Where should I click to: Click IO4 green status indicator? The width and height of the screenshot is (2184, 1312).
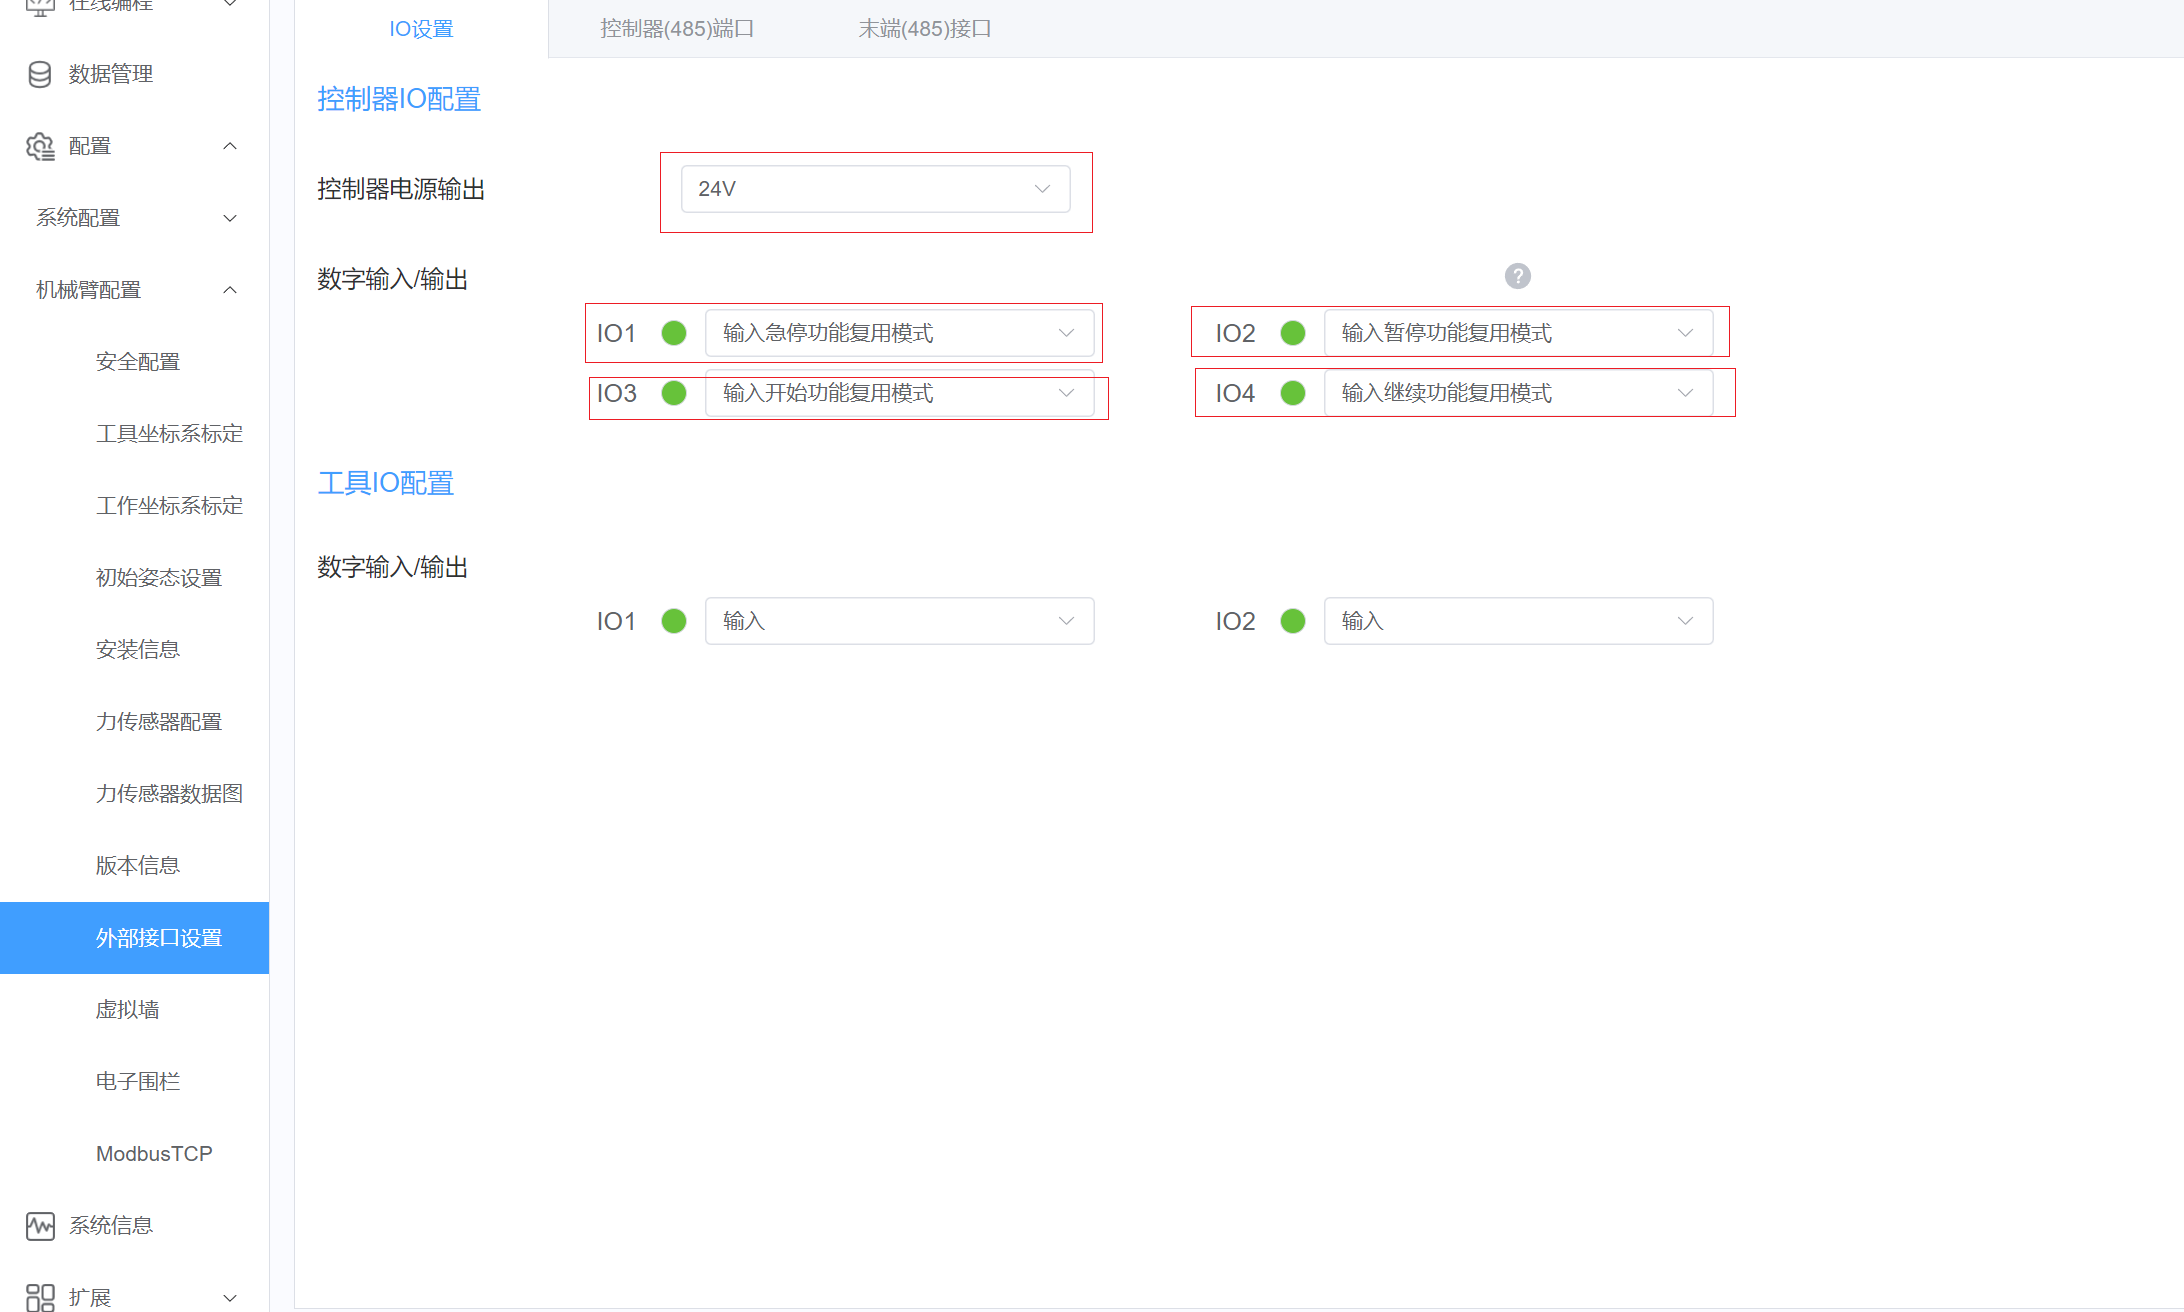(1293, 393)
